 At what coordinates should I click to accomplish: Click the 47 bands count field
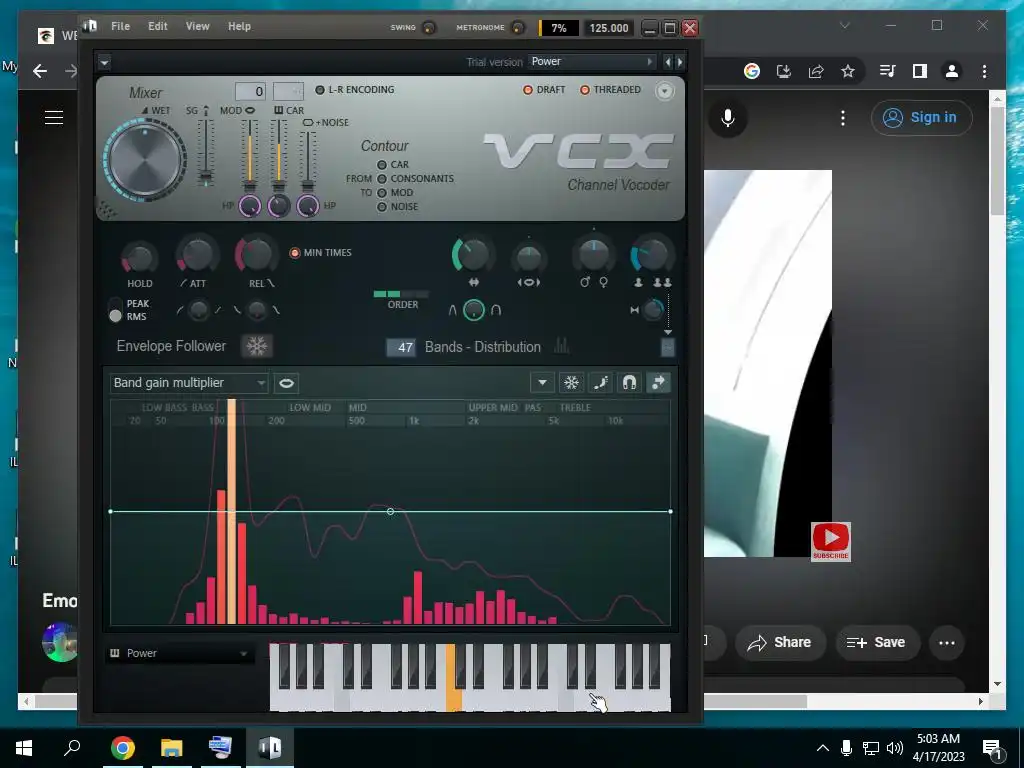pyautogui.click(x=401, y=347)
